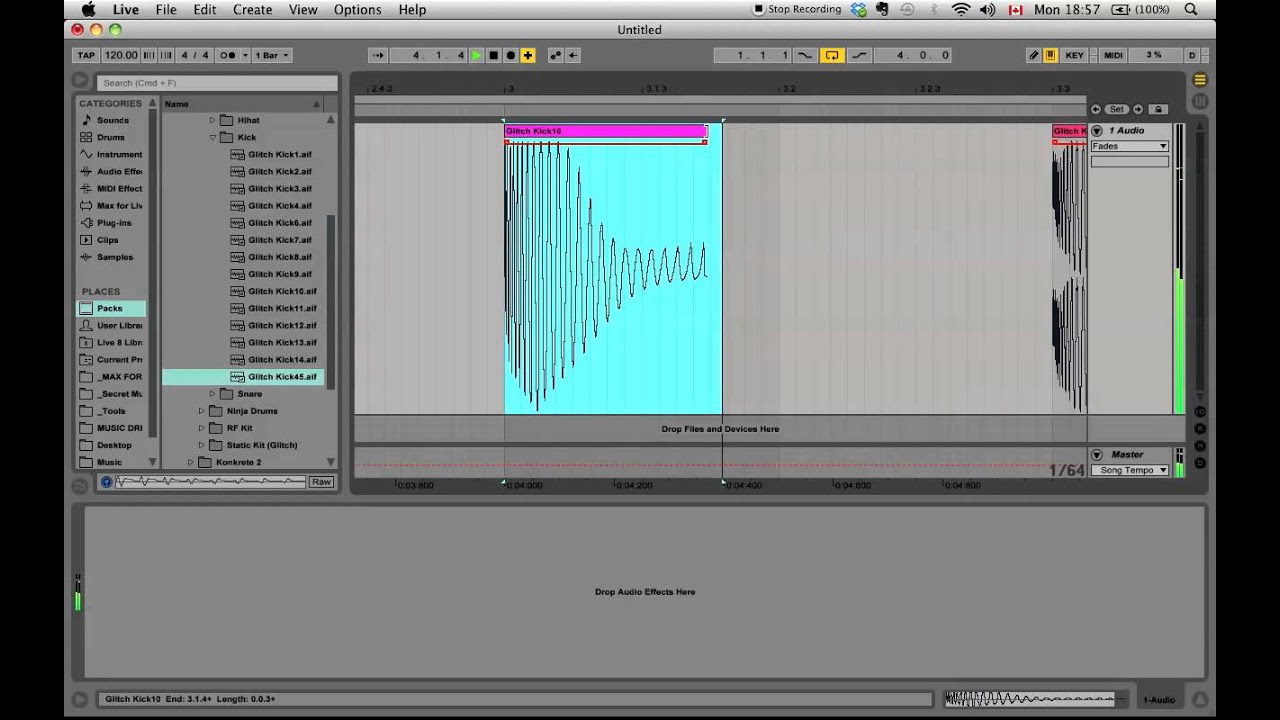The height and width of the screenshot is (720, 1280).
Task: Fold the 1 Audio track
Action: point(1097,131)
